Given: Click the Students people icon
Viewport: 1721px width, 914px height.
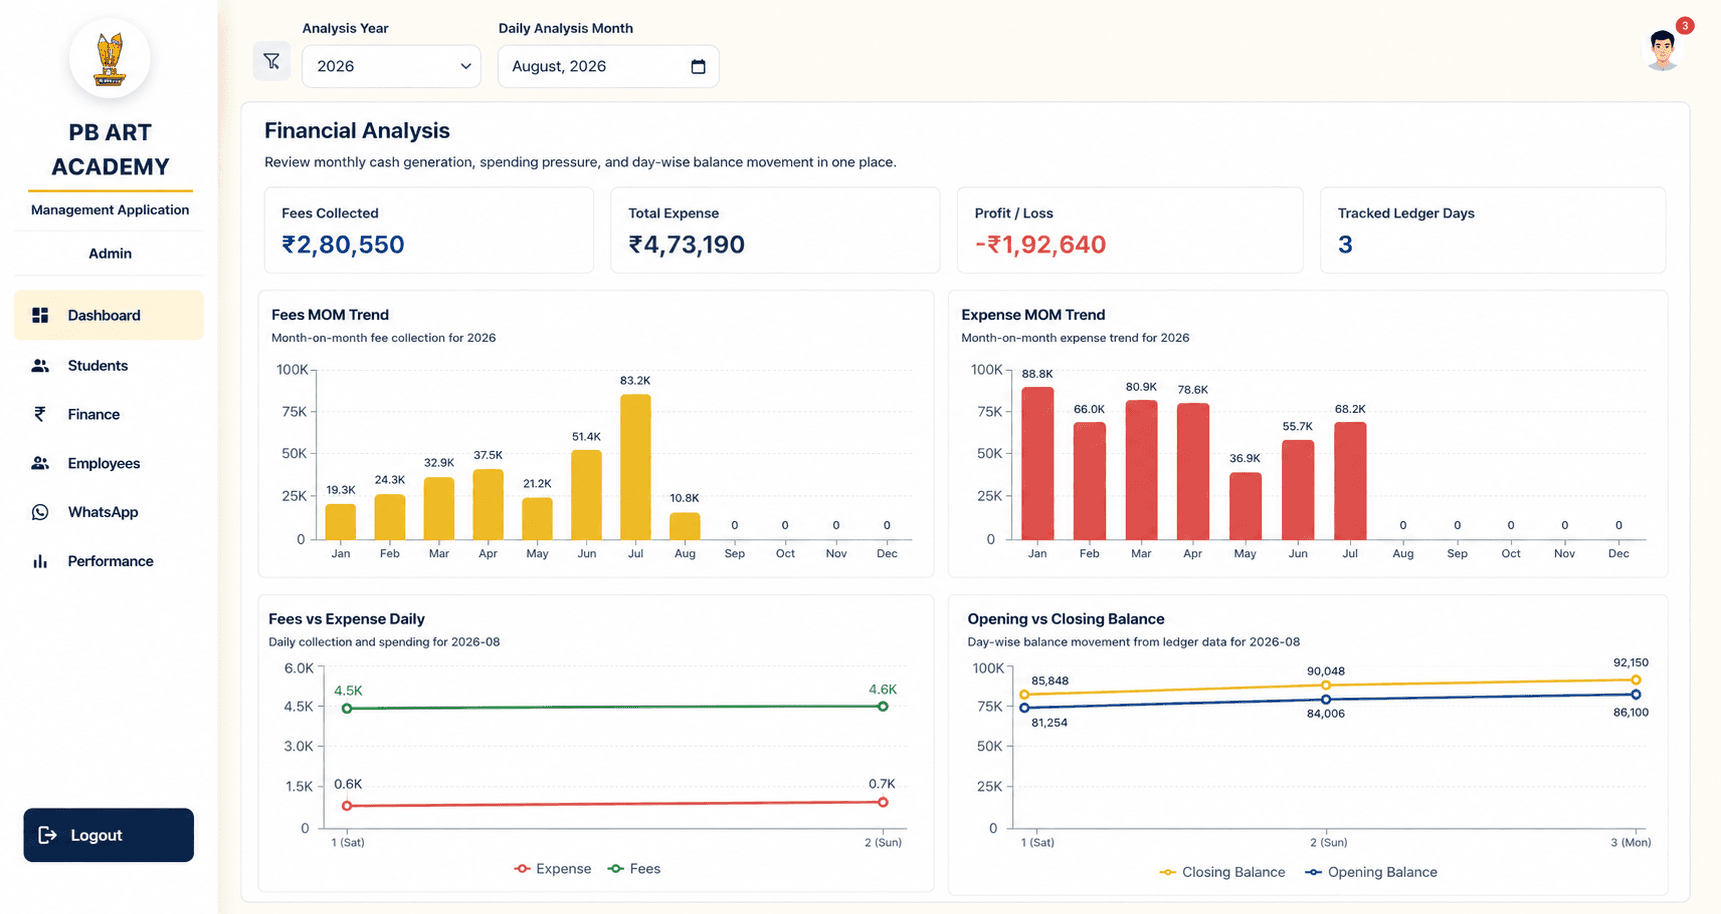Looking at the screenshot, I should coord(40,366).
